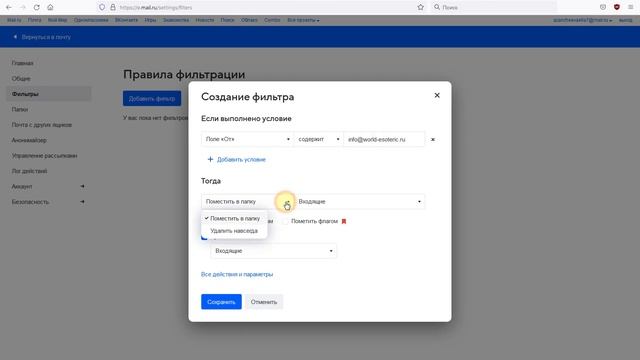Click the red flag icon near Пометить флагом

[344, 221]
